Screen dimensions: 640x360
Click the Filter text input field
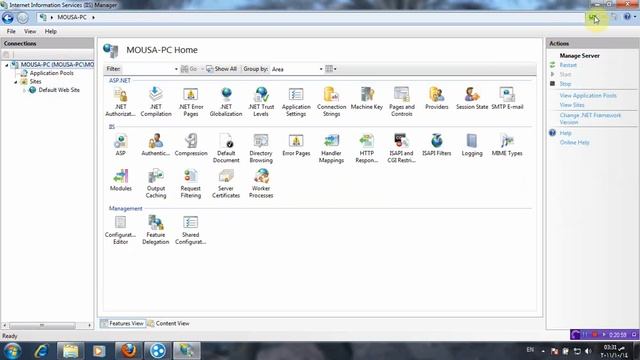(147, 69)
